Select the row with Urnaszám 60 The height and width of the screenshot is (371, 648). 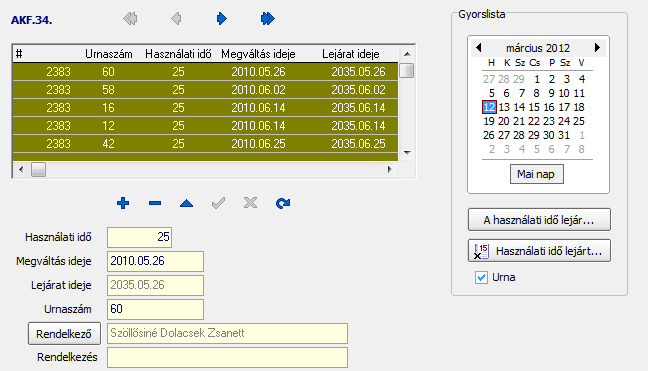click(205, 72)
